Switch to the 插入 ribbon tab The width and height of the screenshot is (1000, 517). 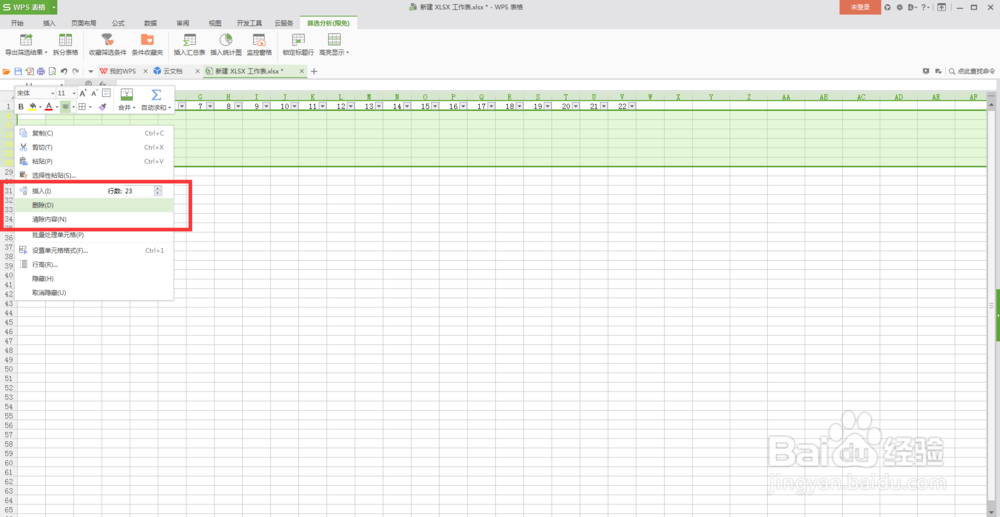49,23
